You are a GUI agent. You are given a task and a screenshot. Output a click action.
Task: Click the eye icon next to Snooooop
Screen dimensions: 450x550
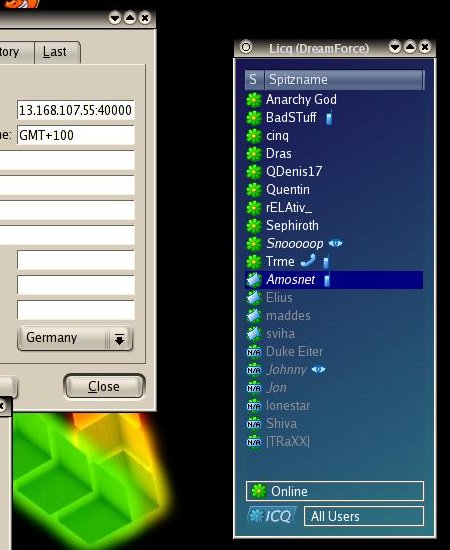pos(335,243)
